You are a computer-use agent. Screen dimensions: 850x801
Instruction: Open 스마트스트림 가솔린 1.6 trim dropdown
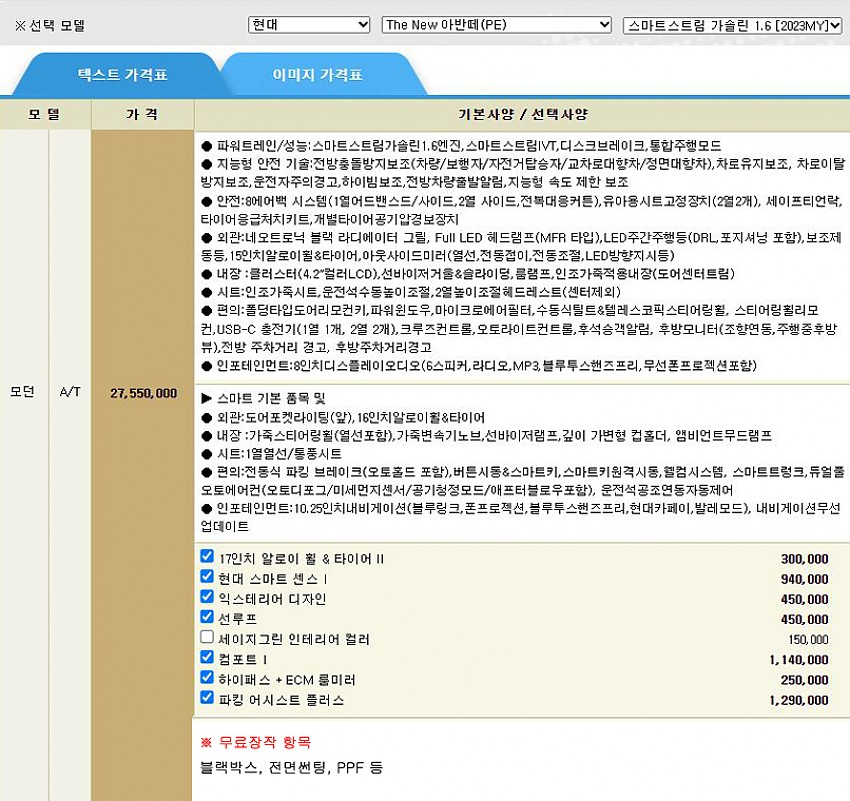(732, 25)
